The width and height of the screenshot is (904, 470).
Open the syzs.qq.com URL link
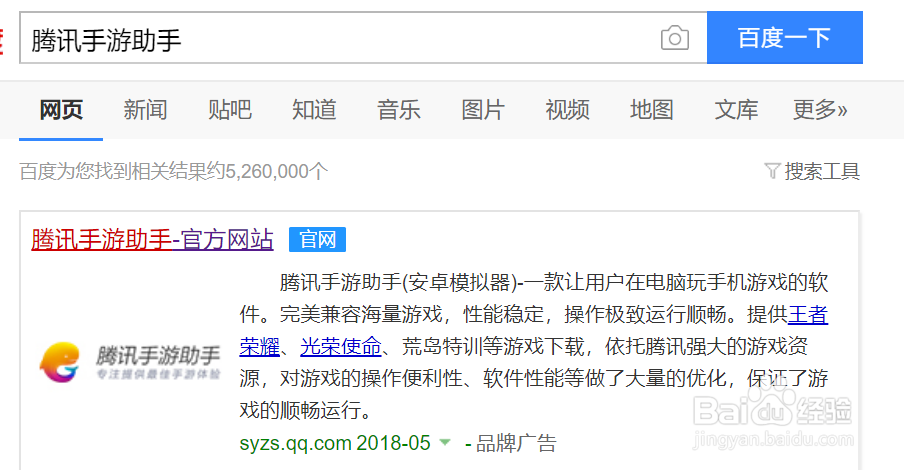point(295,443)
